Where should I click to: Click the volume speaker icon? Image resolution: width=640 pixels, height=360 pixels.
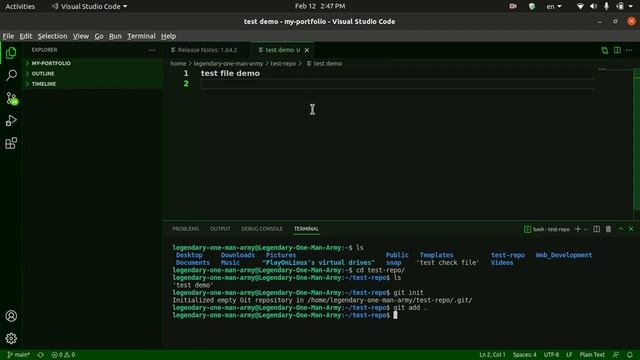(x=593, y=6)
